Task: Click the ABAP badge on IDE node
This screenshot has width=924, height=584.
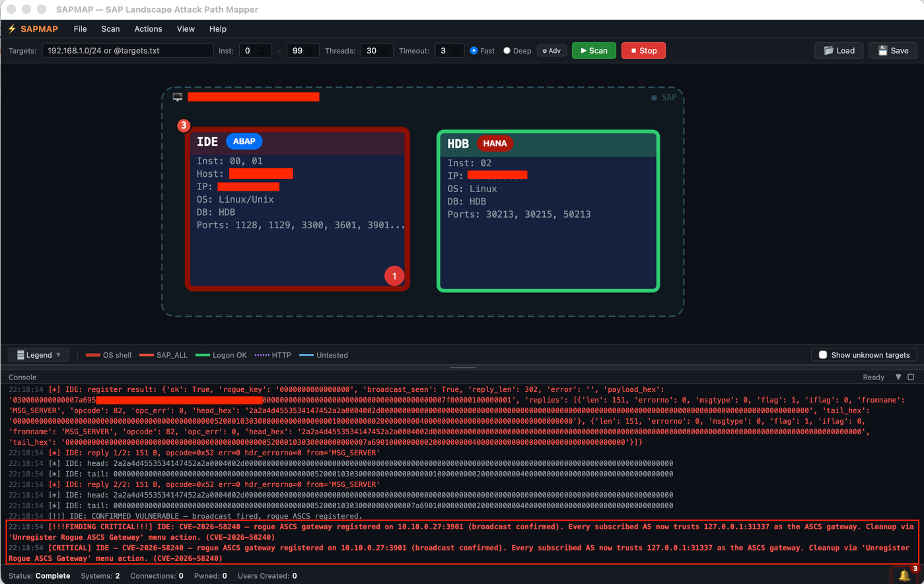Action: click(244, 141)
